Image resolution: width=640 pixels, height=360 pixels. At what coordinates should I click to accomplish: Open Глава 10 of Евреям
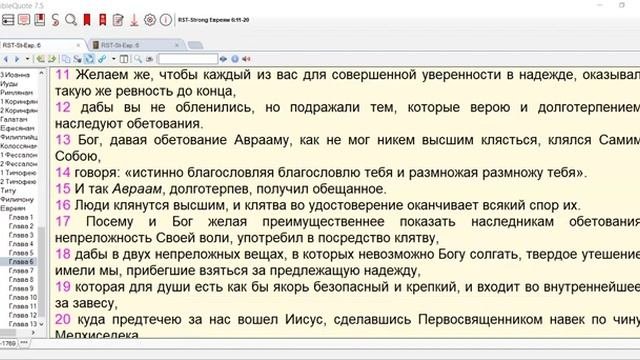pos(22,297)
